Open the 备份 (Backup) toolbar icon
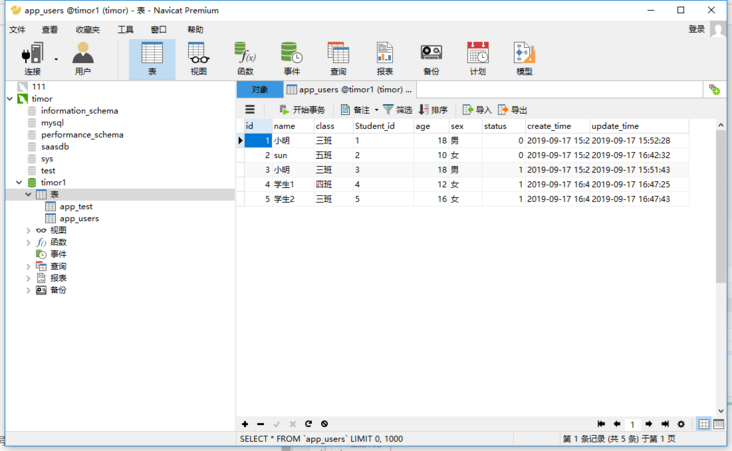Screen dimensions: 732x451 click(431, 59)
